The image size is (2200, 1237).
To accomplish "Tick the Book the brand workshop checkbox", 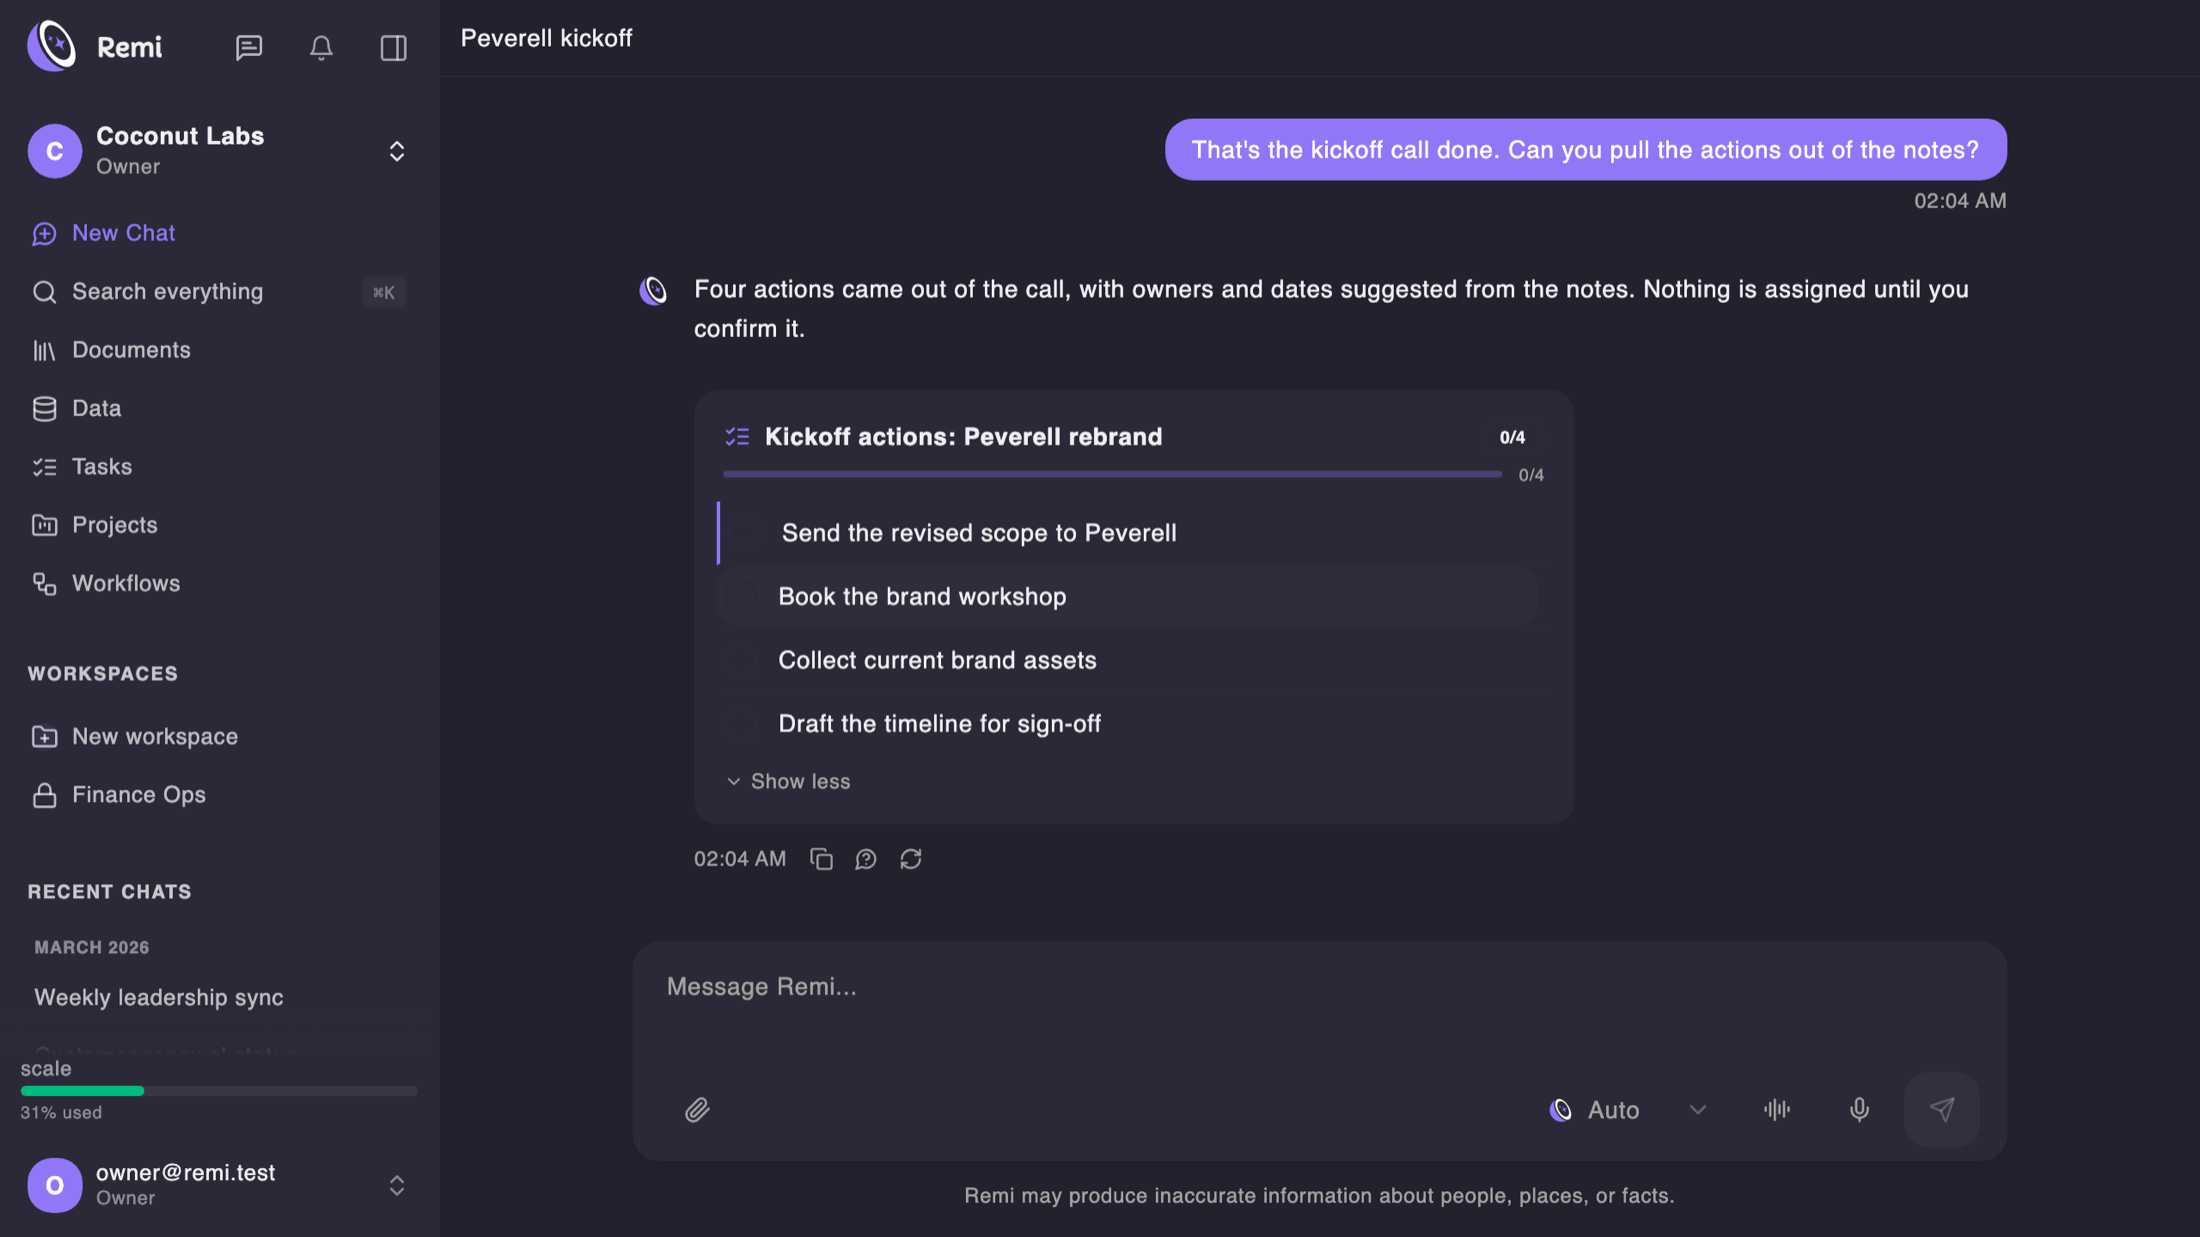I will (x=741, y=597).
